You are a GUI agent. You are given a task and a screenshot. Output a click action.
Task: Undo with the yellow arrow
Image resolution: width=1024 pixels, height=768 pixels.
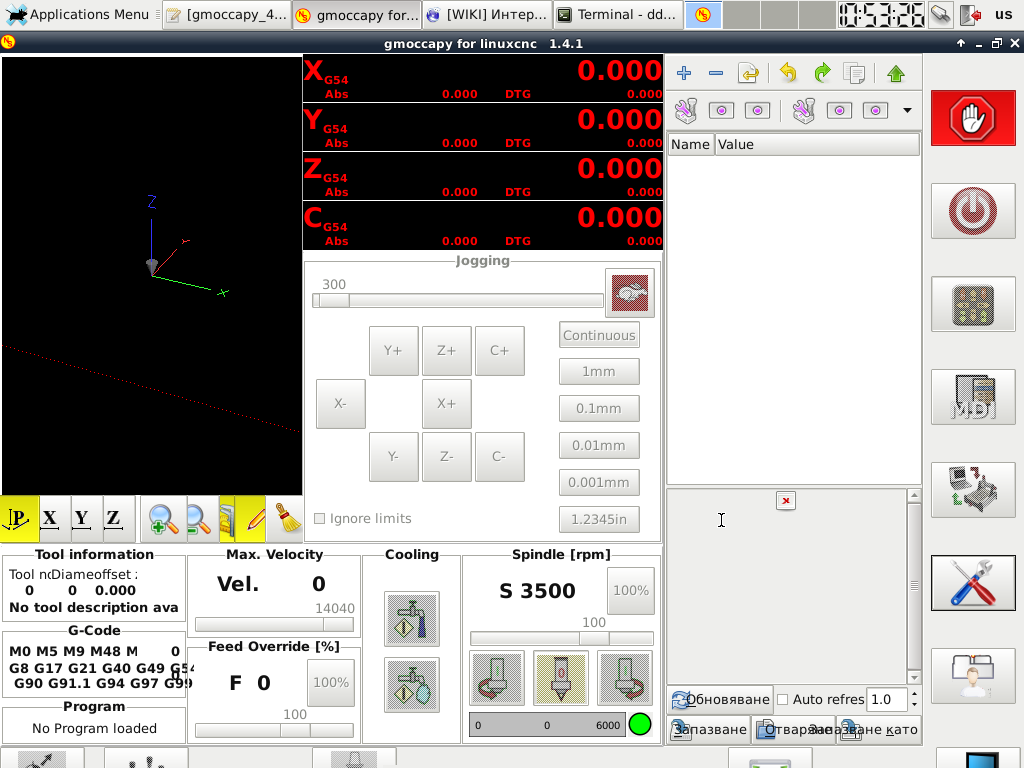788,73
